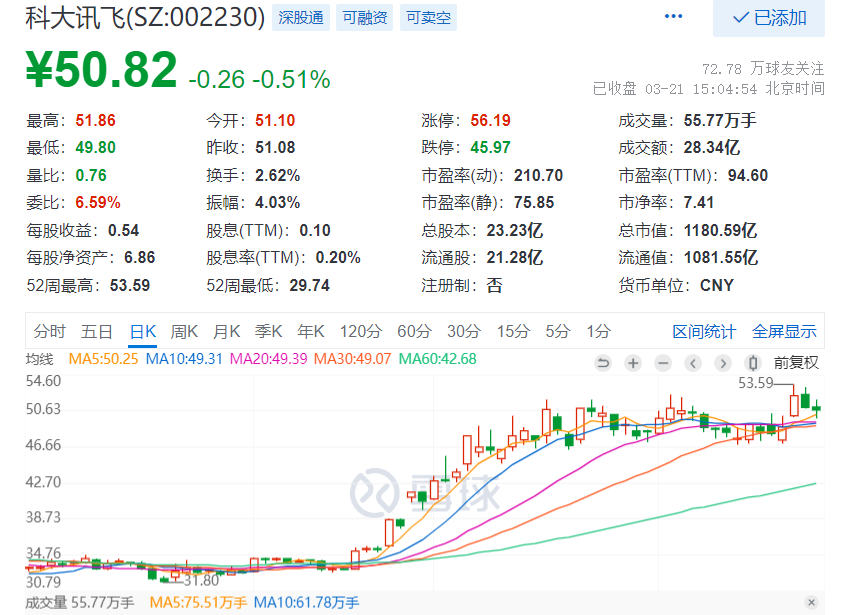
Task: Click the 可卖空 tag
Action: [x=428, y=18]
